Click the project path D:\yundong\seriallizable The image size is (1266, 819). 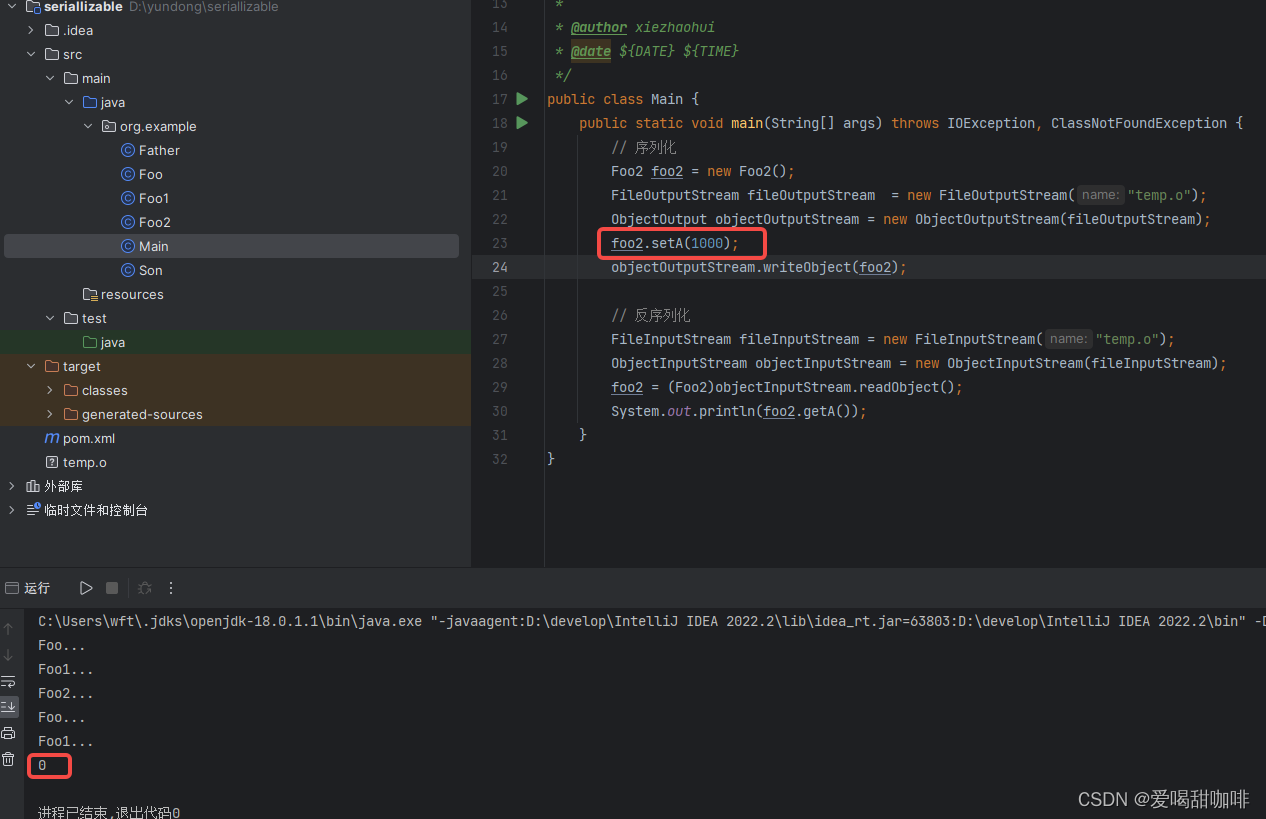tap(204, 7)
